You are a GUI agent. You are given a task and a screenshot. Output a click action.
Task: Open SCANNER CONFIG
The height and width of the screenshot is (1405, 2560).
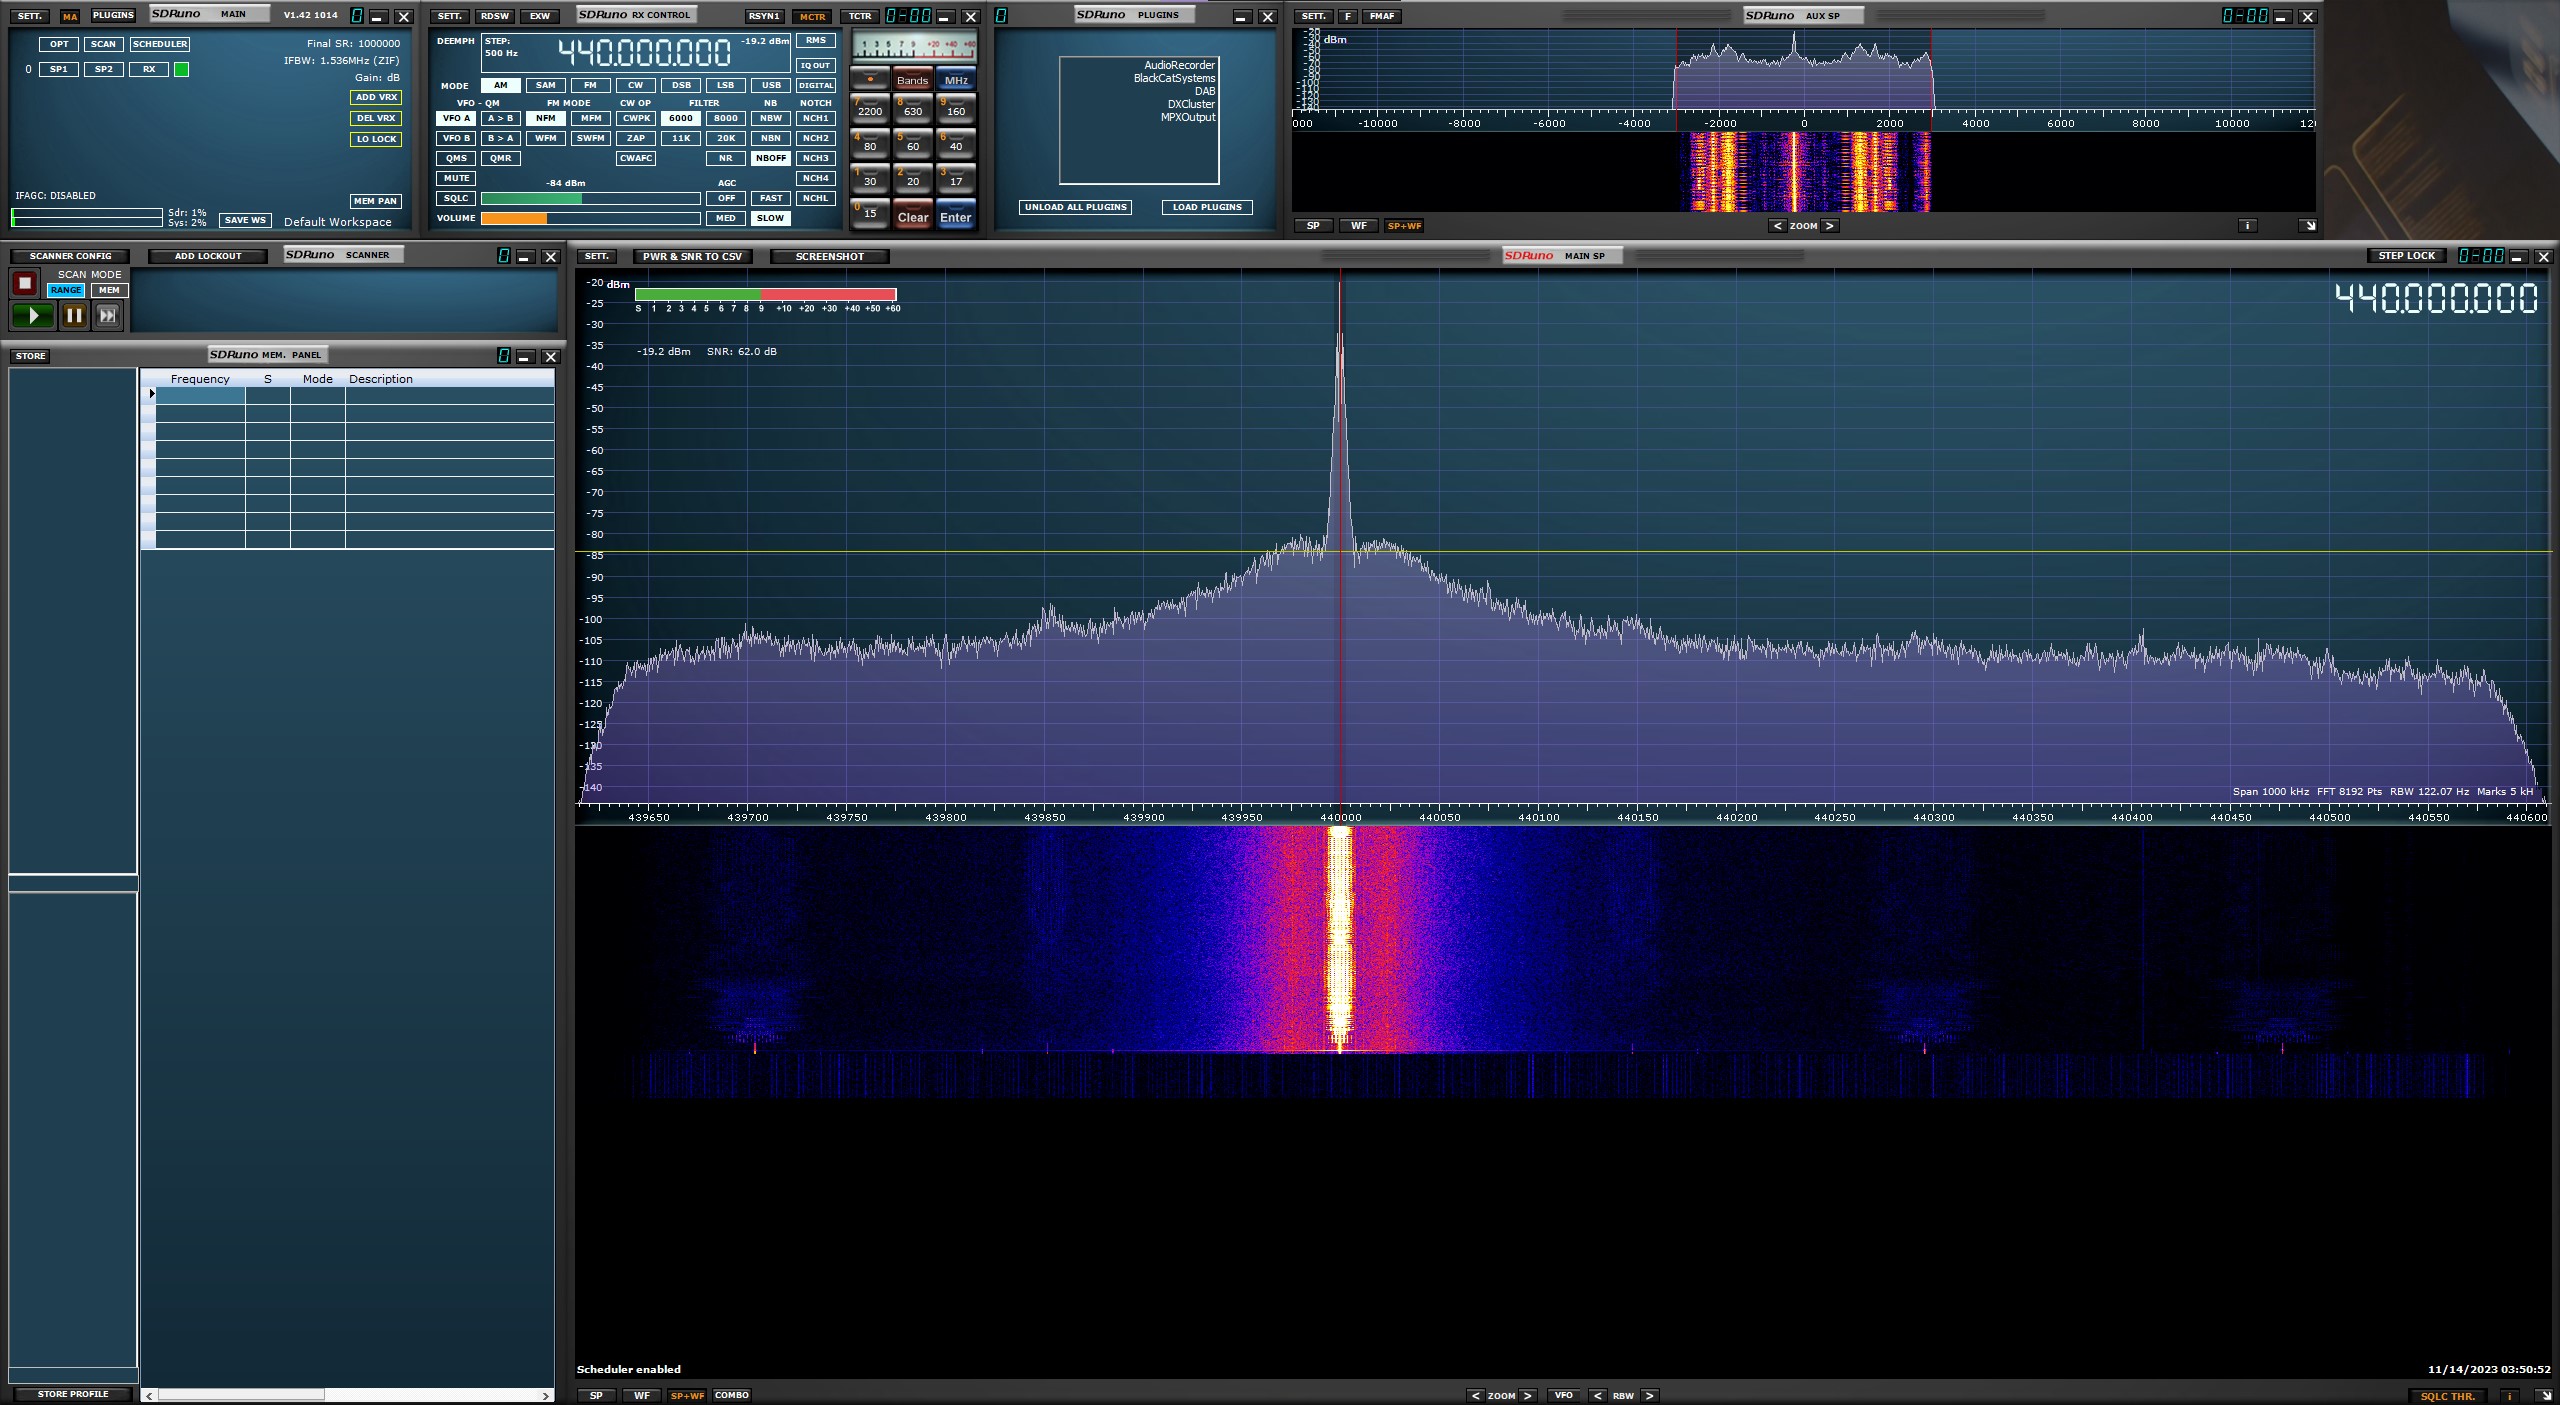click(x=70, y=256)
